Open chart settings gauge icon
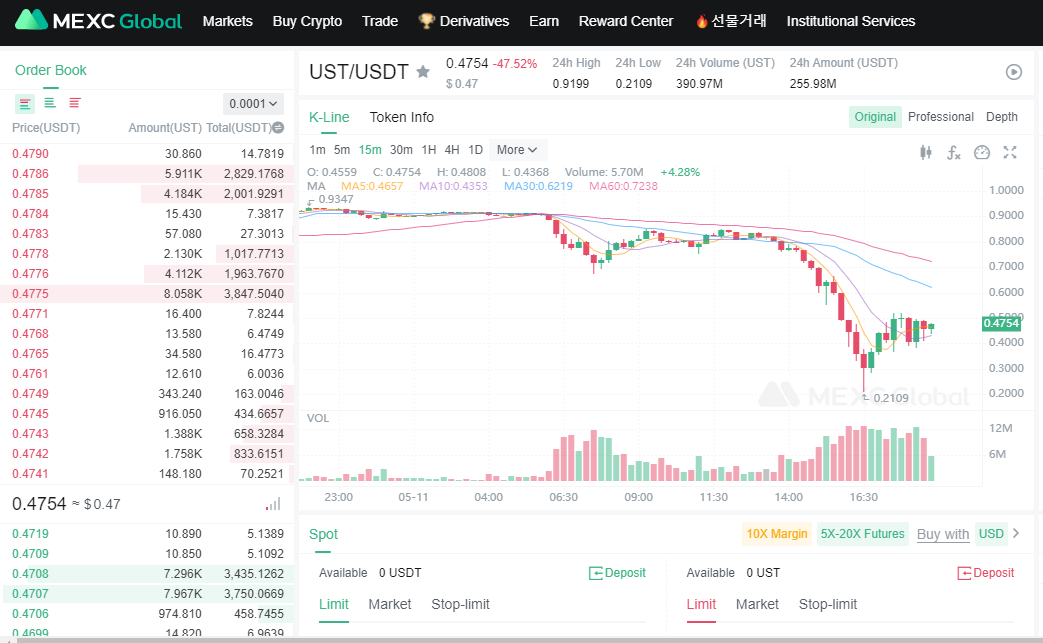 982,153
